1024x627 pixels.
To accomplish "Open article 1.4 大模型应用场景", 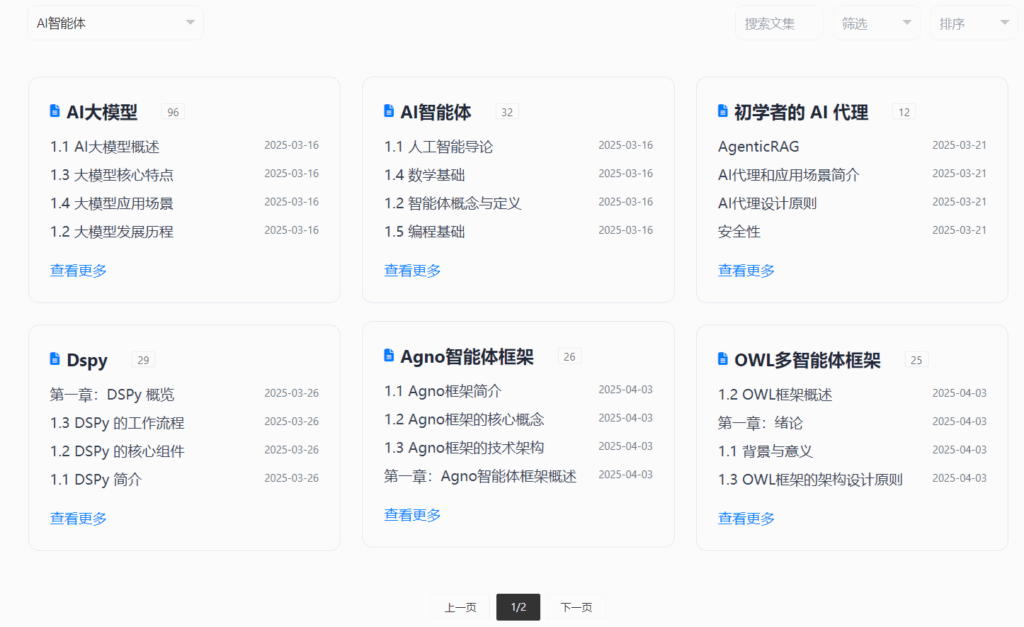I will tap(112, 203).
